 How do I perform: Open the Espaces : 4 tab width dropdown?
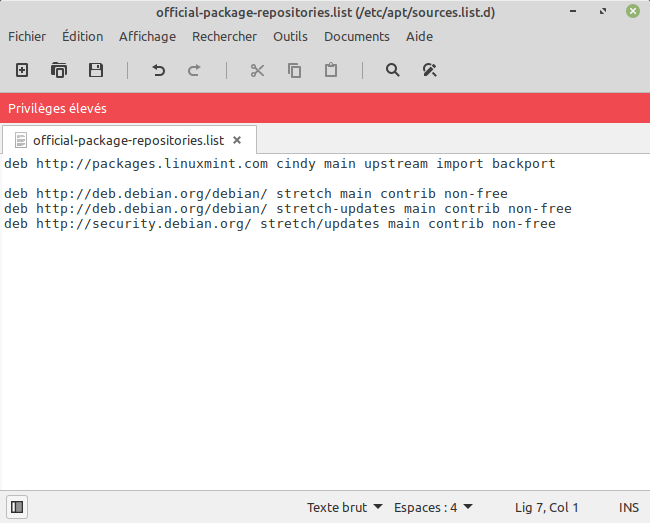pyautogui.click(x=433, y=507)
